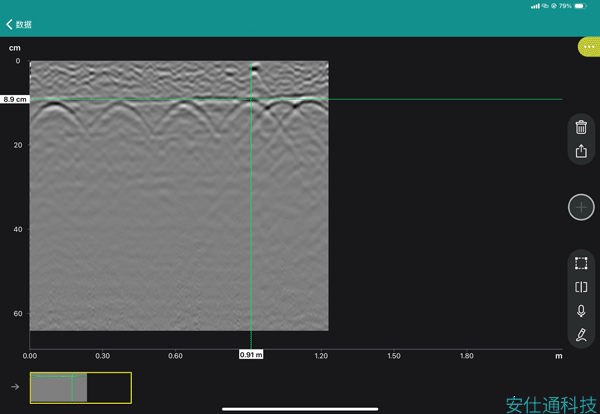Image resolution: width=600 pixels, height=414 pixels.
Task: Select the dashed rectangle selection tool
Action: coord(581,263)
